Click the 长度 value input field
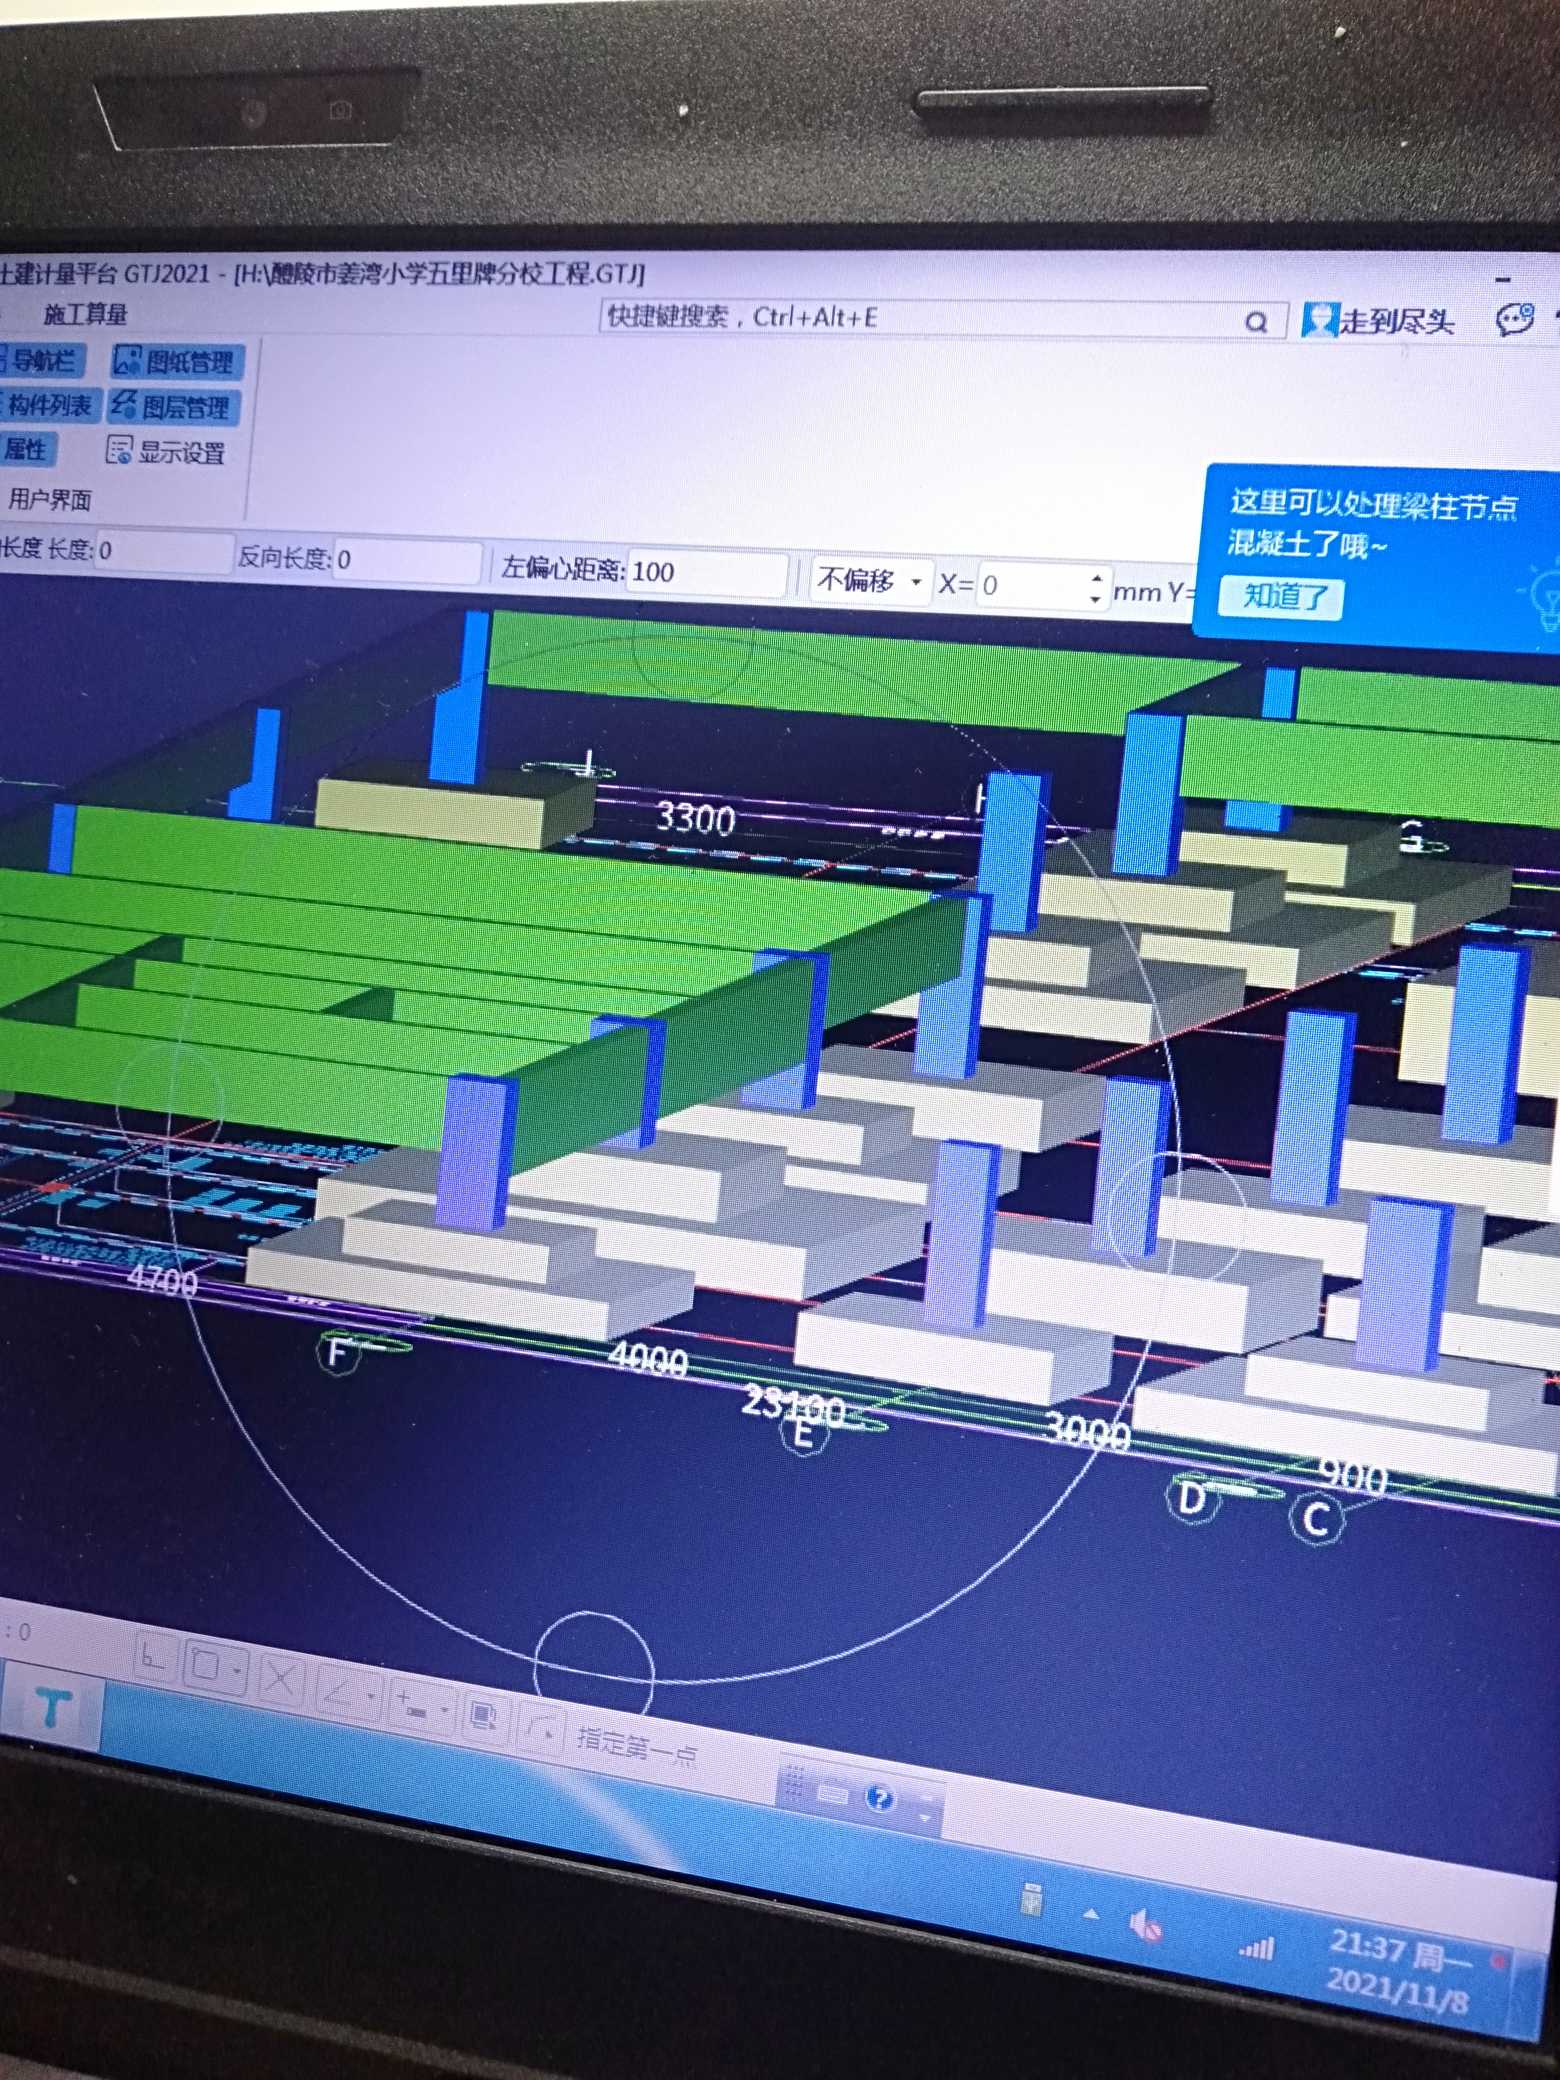1560x2080 pixels. [x=163, y=552]
